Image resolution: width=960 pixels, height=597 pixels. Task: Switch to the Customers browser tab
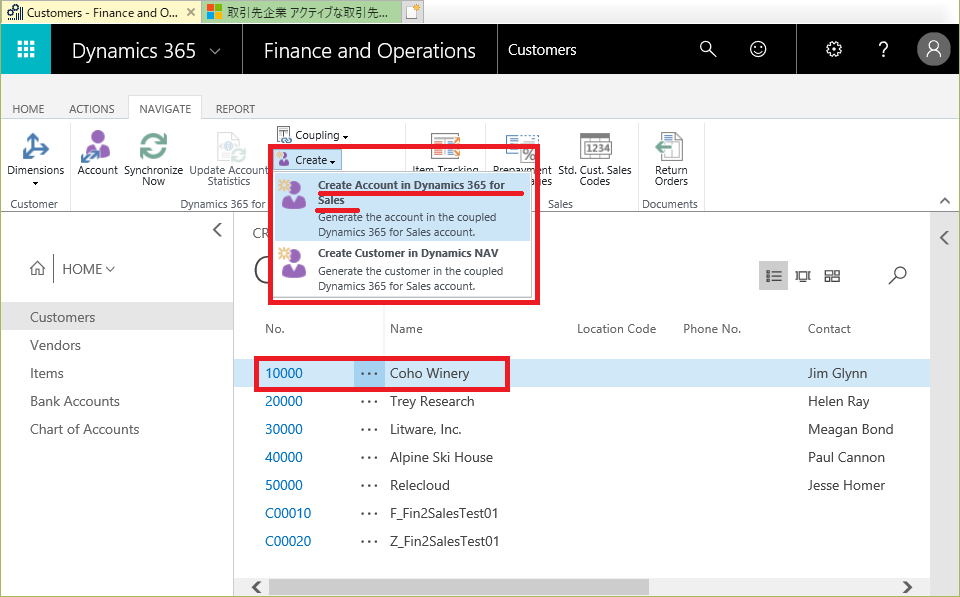tap(101, 12)
